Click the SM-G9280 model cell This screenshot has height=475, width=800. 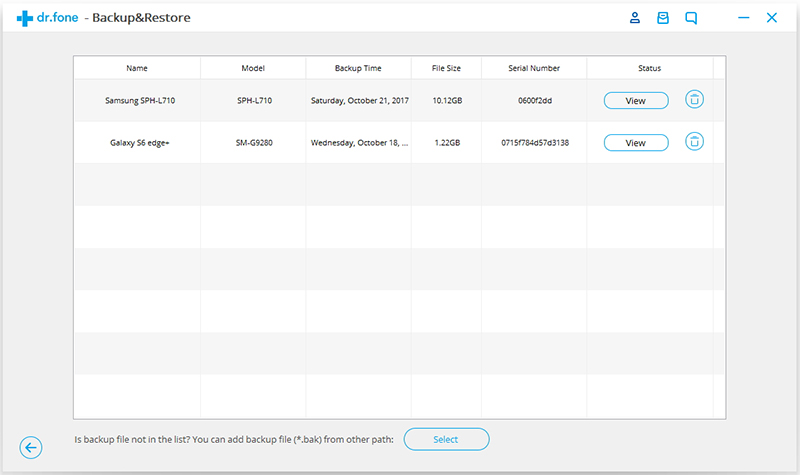pos(254,143)
